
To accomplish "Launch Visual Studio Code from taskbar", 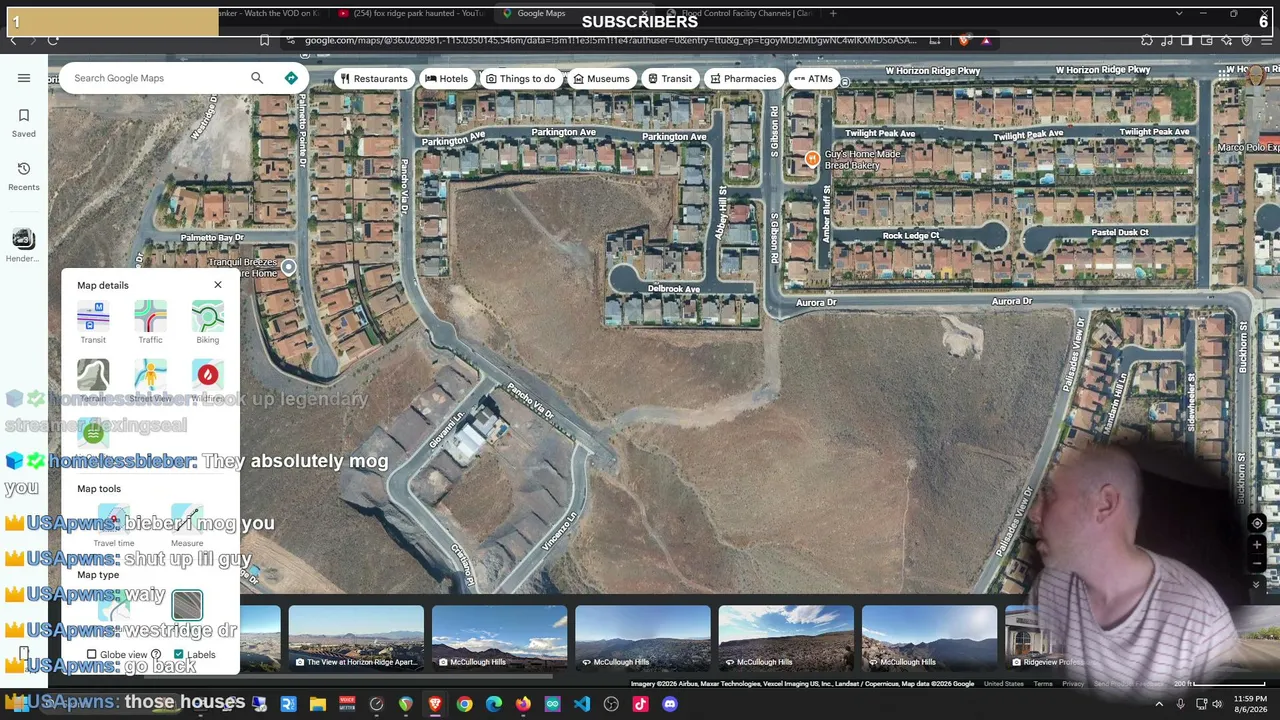I will (582, 704).
